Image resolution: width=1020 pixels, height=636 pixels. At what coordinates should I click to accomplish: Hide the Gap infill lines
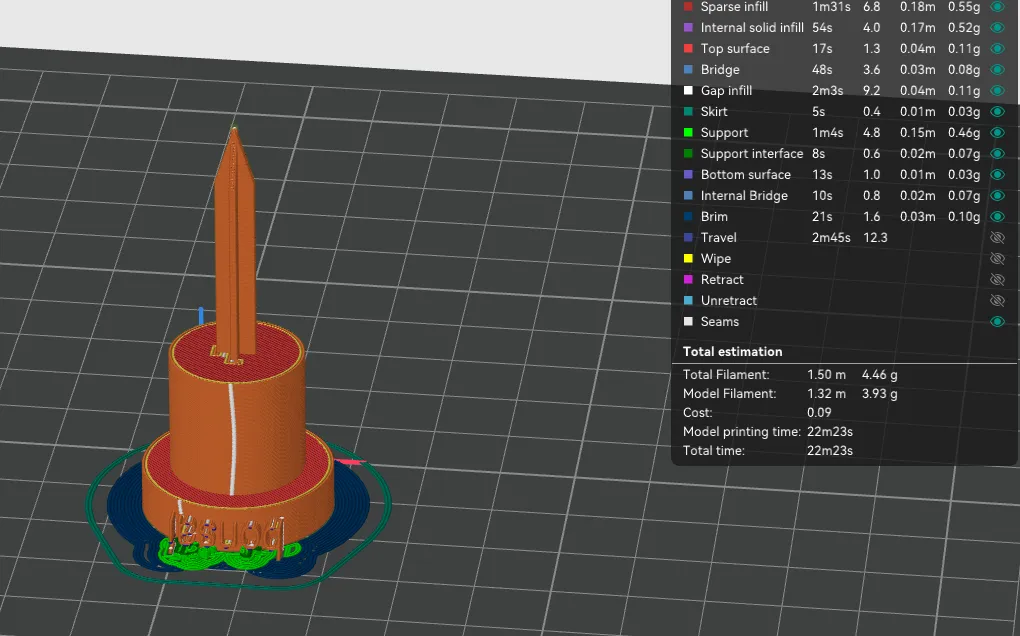tap(997, 90)
